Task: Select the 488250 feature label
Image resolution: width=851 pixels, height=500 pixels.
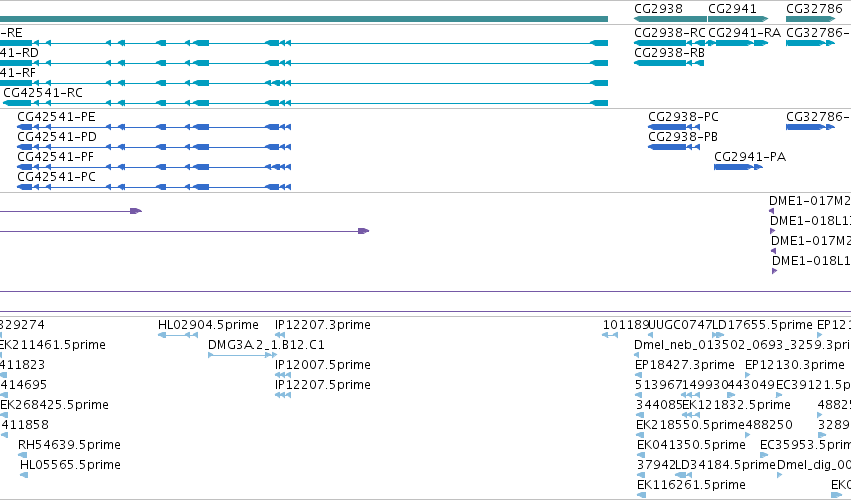Action: point(769,425)
